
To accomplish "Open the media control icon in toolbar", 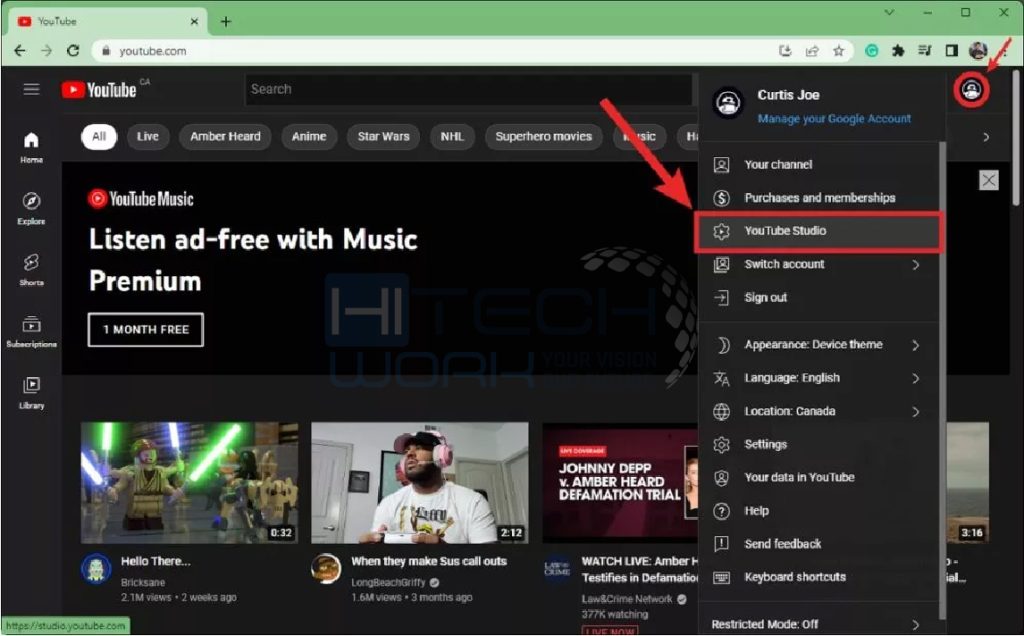I will [925, 50].
